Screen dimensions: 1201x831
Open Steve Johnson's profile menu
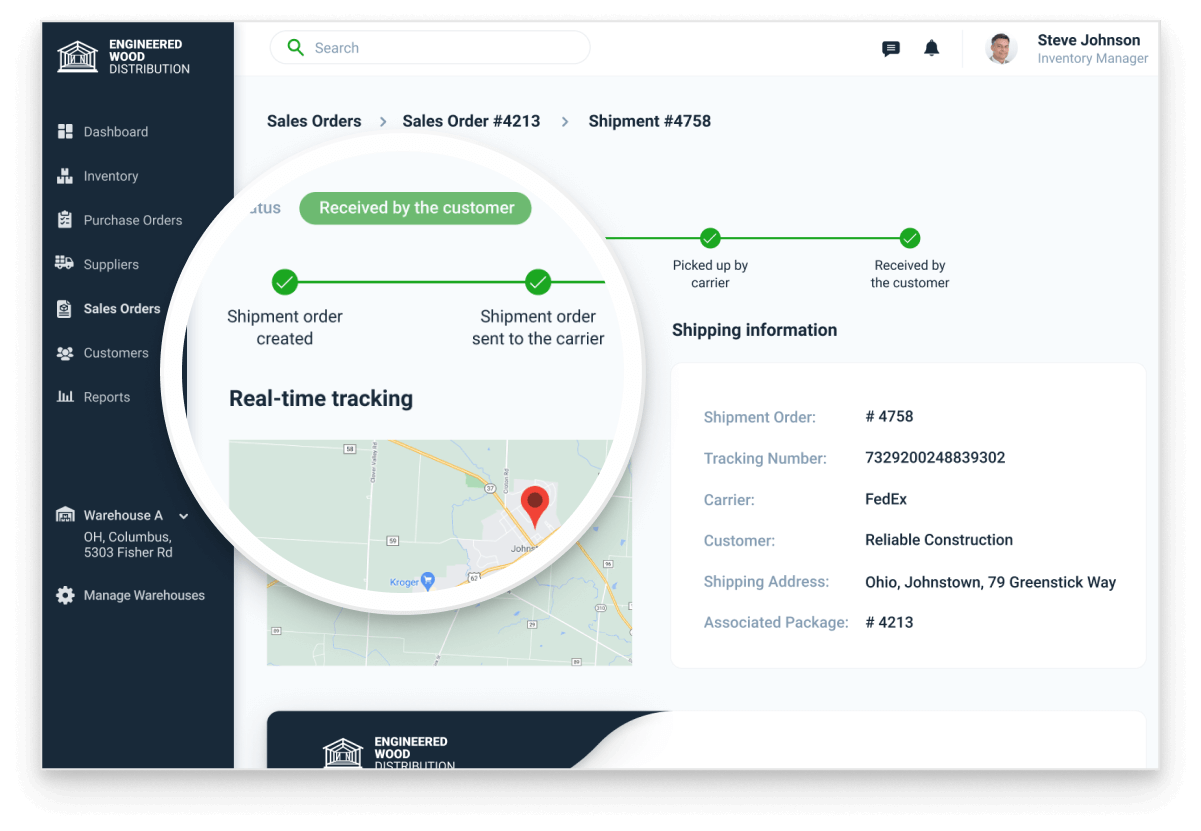pyautogui.click(x=1068, y=48)
